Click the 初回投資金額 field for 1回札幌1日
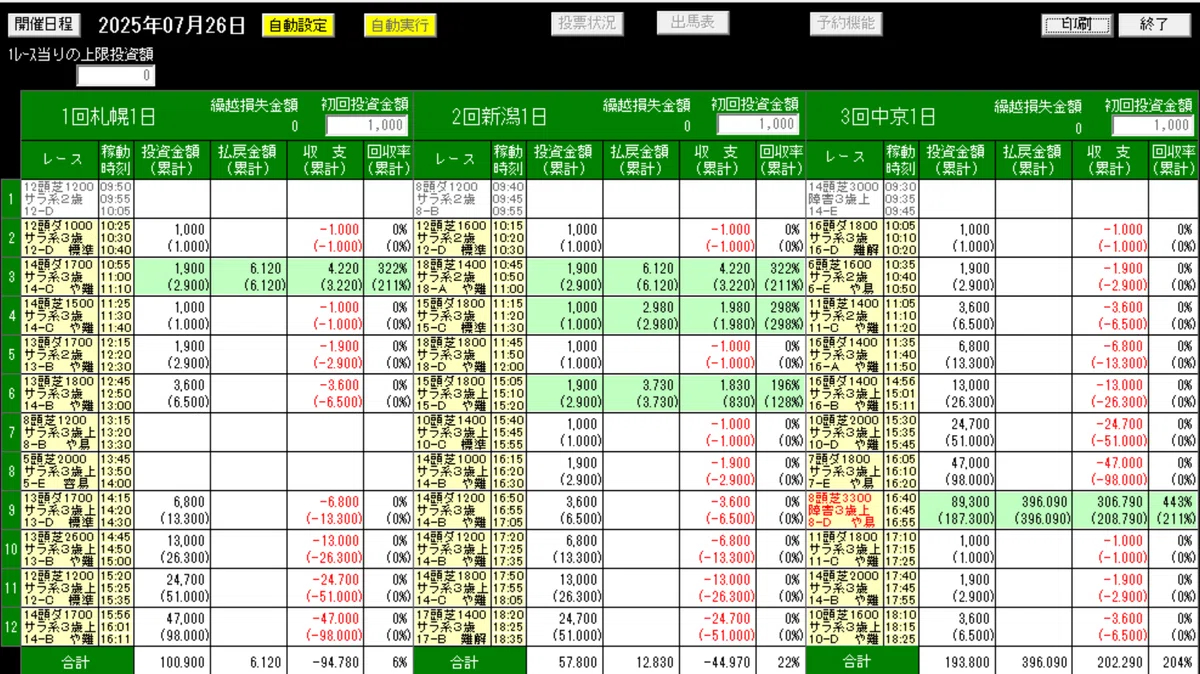The image size is (1200, 674). (x=369, y=123)
